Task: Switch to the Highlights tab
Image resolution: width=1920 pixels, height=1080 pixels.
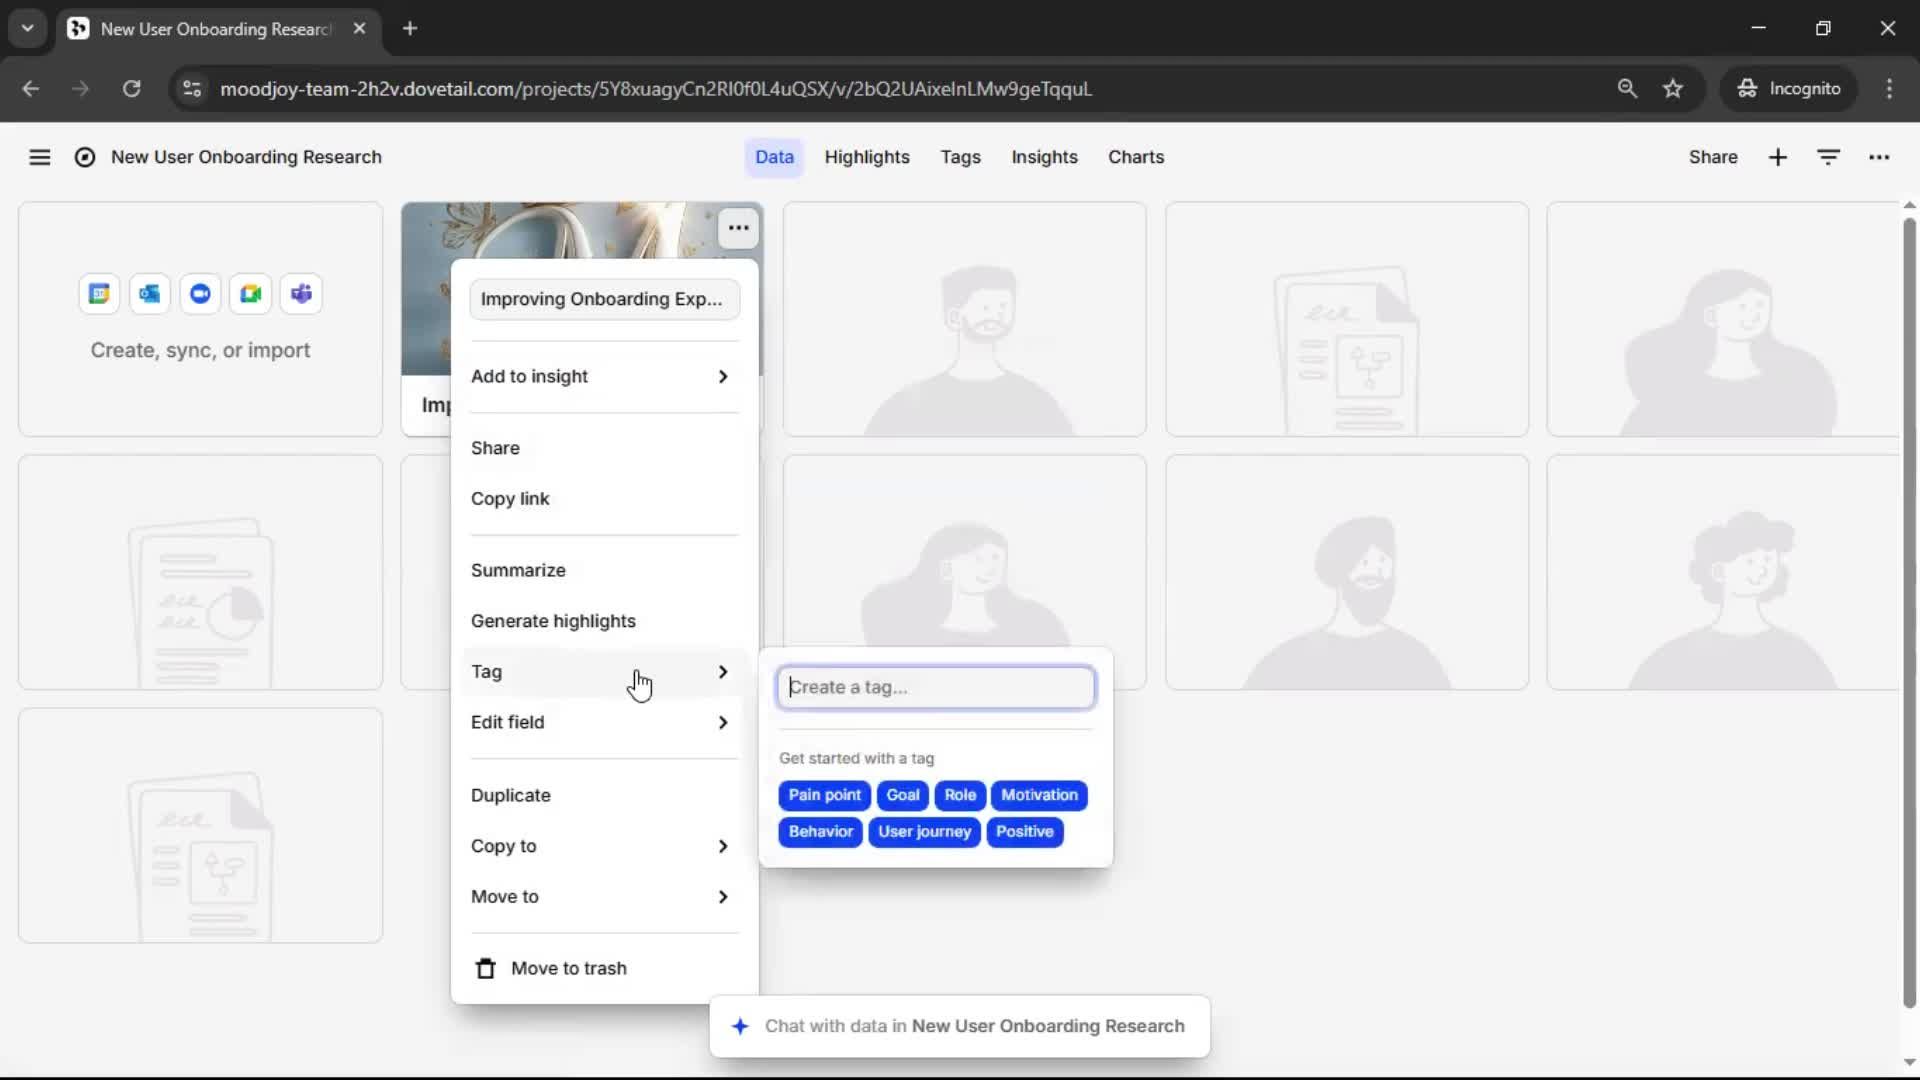Action: pyautogui.click(x=866, y=157)
